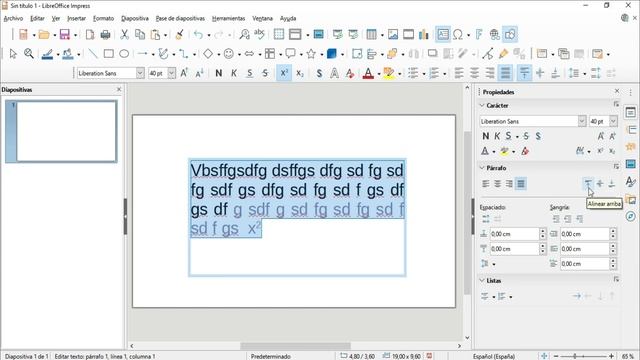Click the Insert image icon
The height and width of the screenshot is (360, 640).
393,35
